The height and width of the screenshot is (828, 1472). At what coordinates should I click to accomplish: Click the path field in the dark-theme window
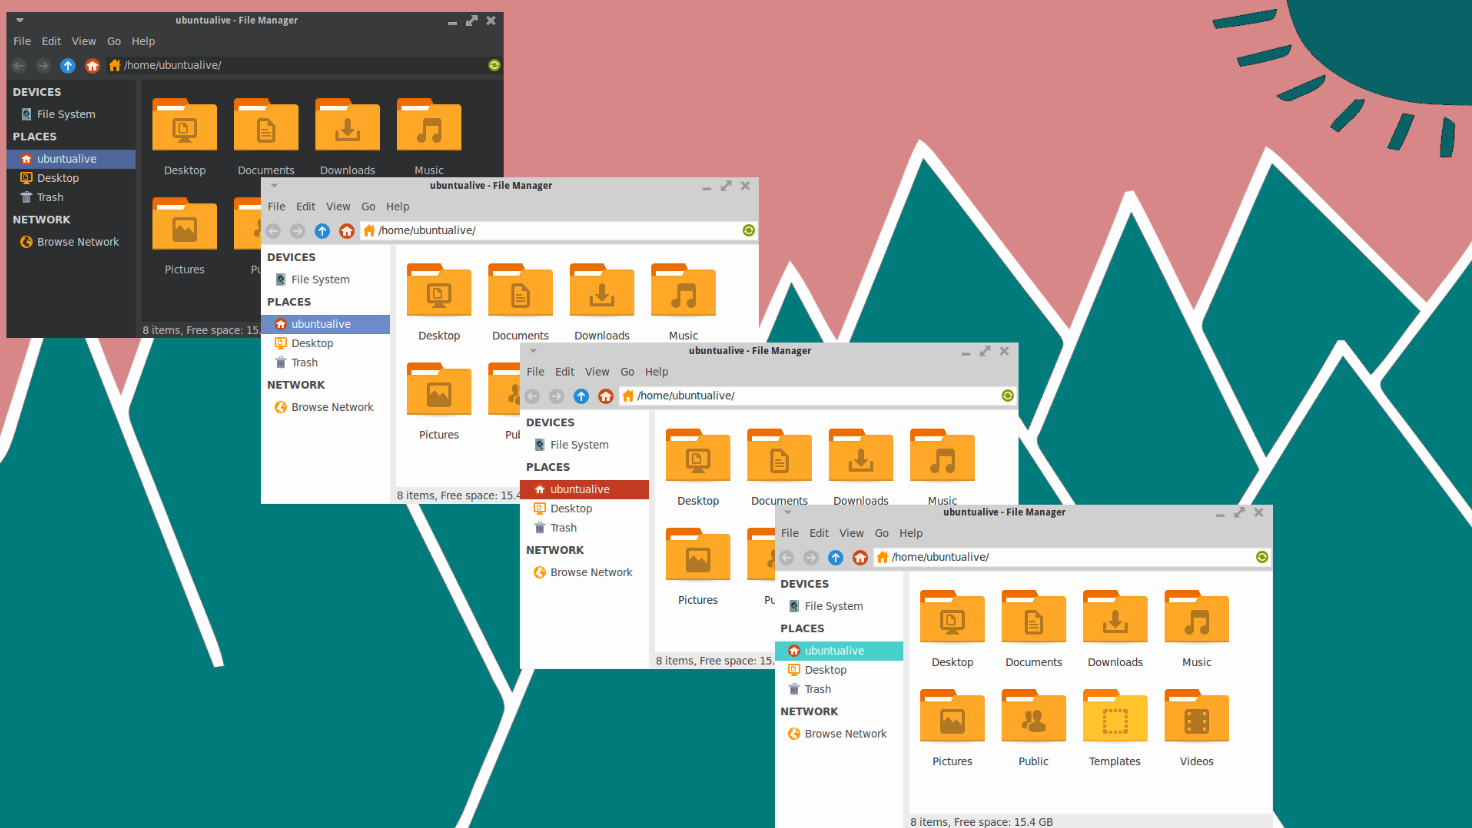click(x=304, y=65)
